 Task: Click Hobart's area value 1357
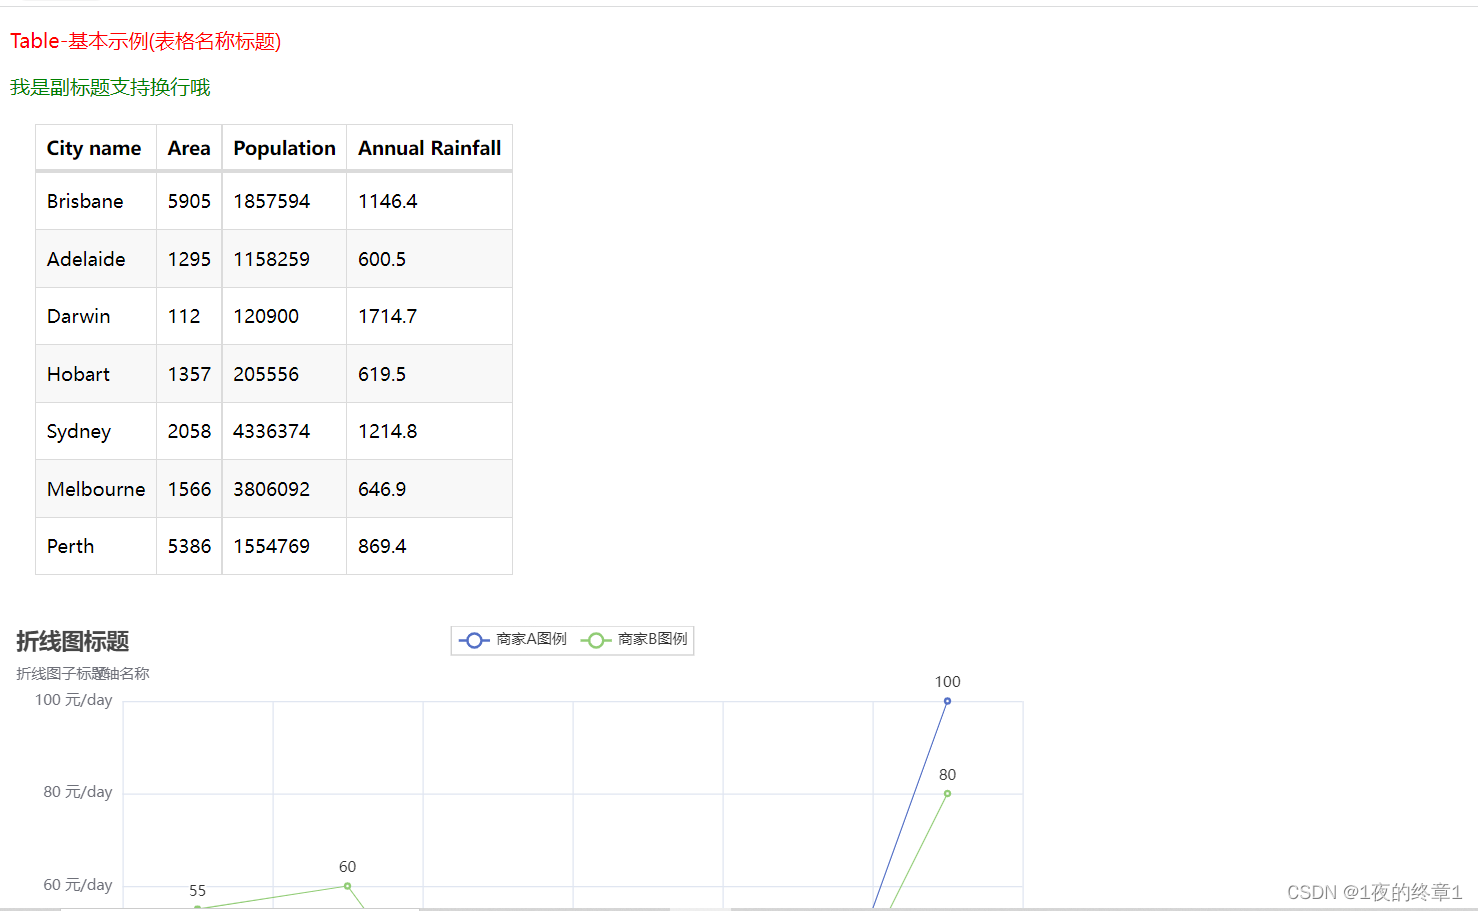[x=189, y=374]
